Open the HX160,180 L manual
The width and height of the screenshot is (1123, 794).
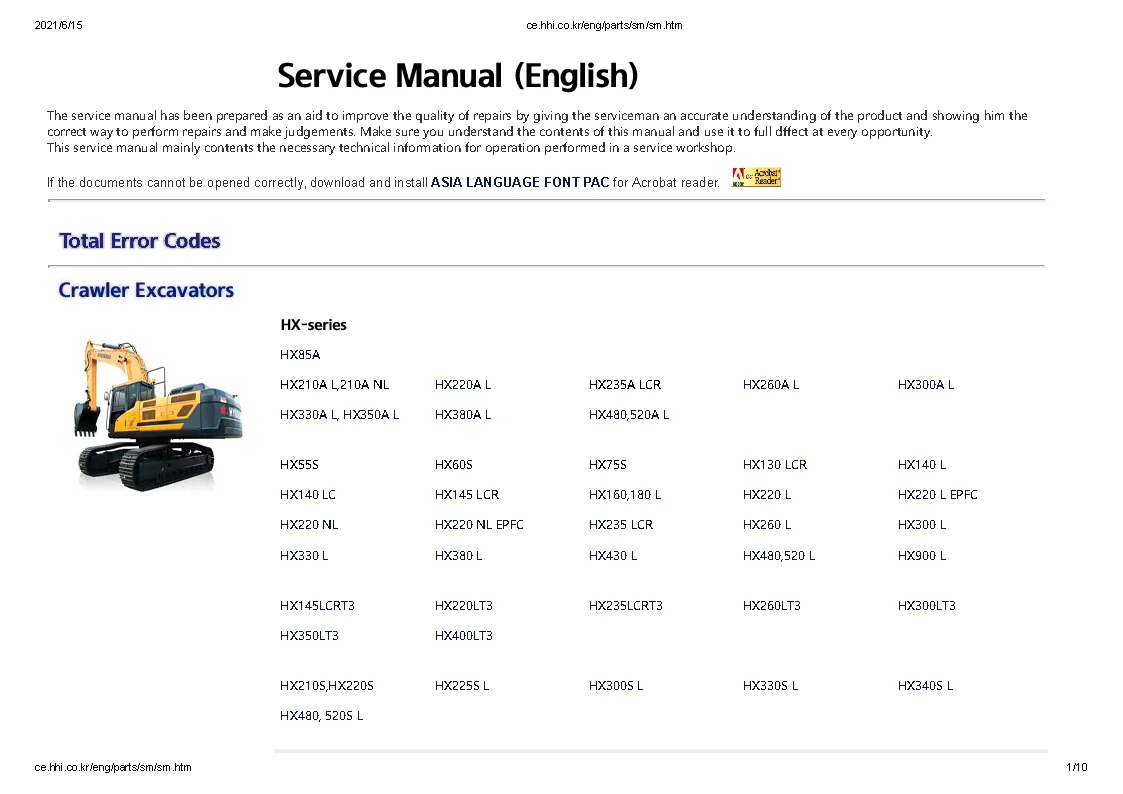point(625,495)
